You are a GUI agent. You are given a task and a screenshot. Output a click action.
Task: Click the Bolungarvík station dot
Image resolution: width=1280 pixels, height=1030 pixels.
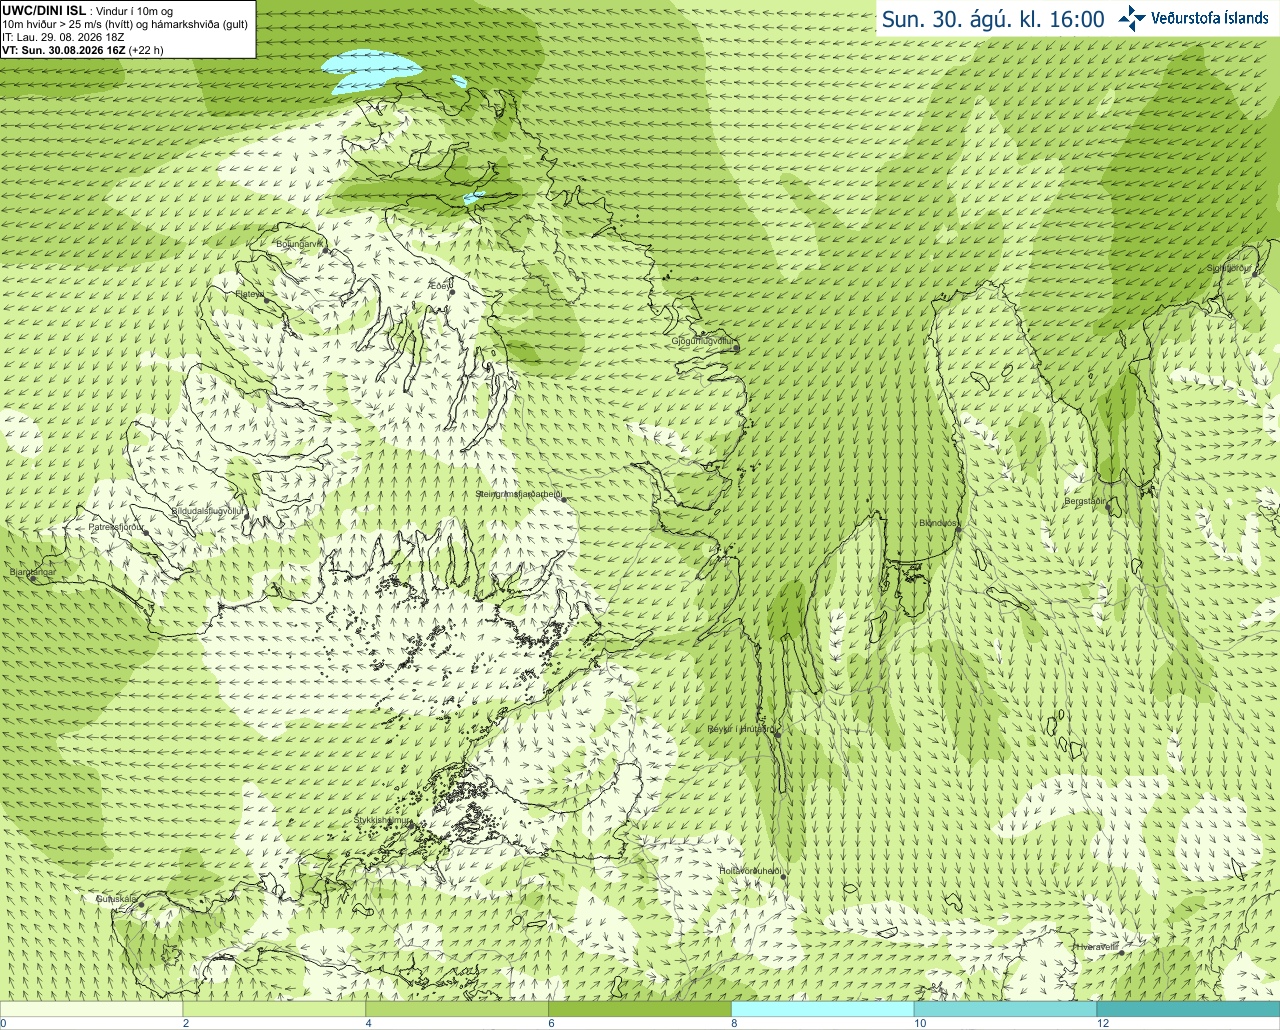(326, 251)
